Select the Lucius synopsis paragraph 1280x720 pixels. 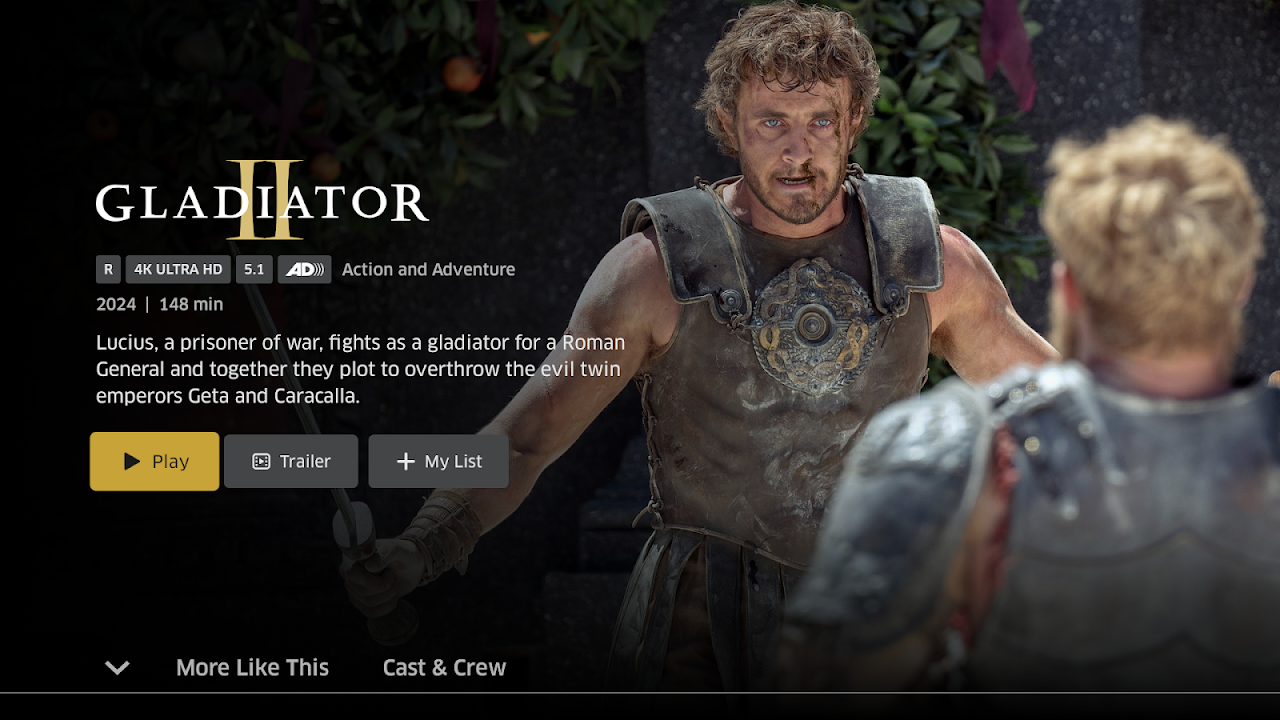pyautogui.click(x=360, y=369)
